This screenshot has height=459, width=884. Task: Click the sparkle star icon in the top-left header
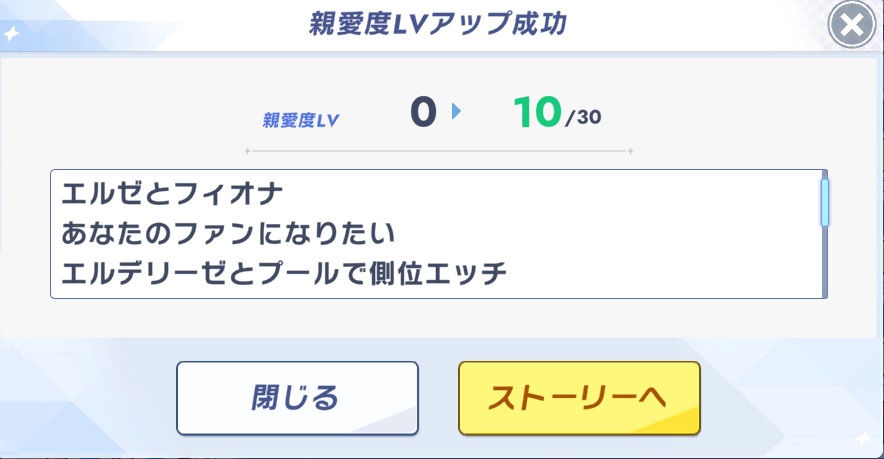tap(11, 34)
